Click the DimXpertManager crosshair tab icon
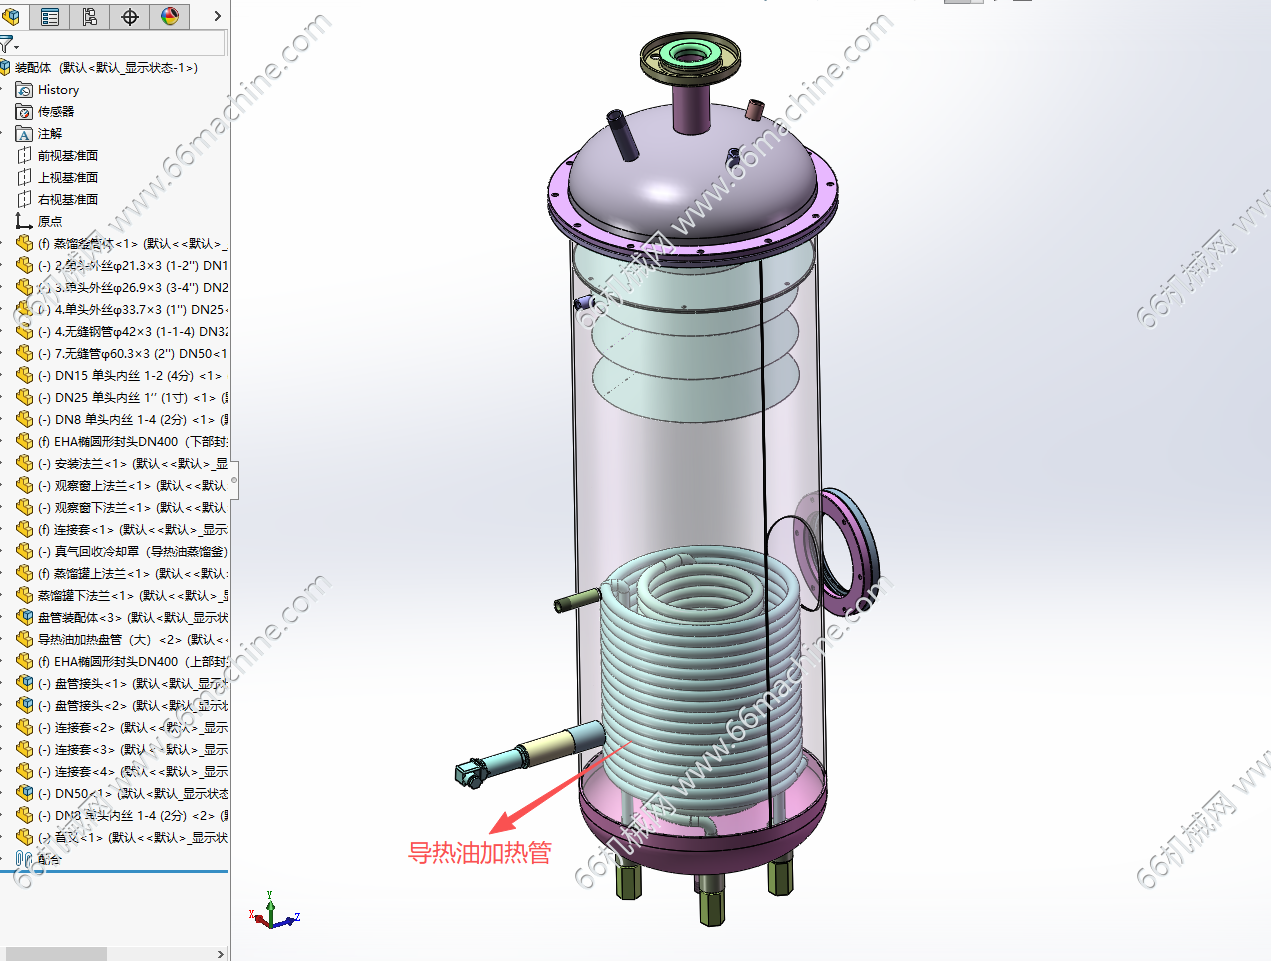The width and height of the screenshot is (1271, 961). point(130,16)
